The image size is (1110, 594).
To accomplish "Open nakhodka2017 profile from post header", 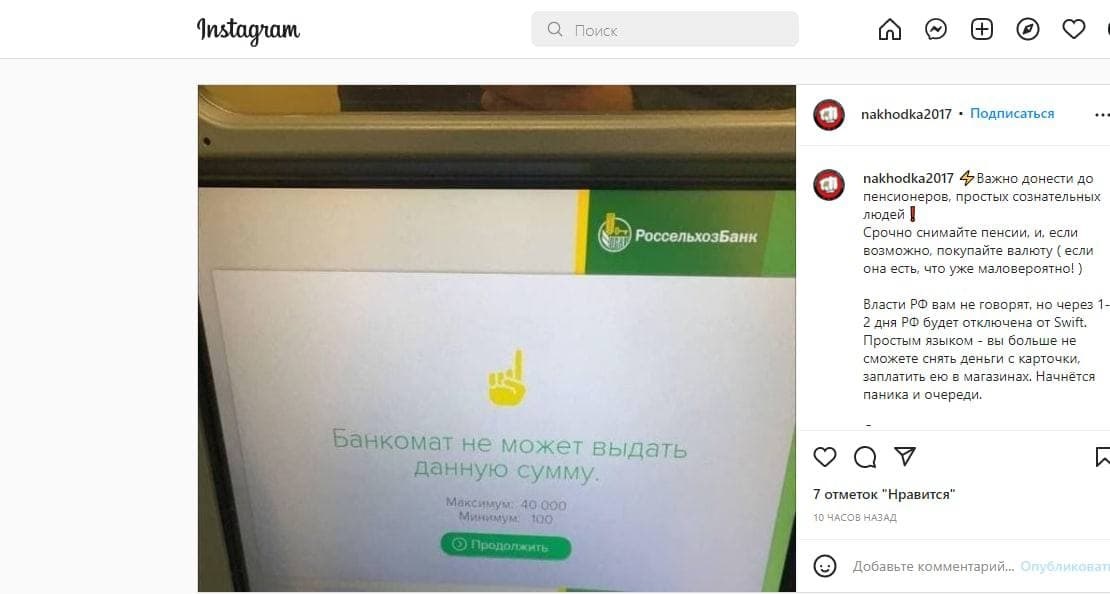I will [906, 114].
